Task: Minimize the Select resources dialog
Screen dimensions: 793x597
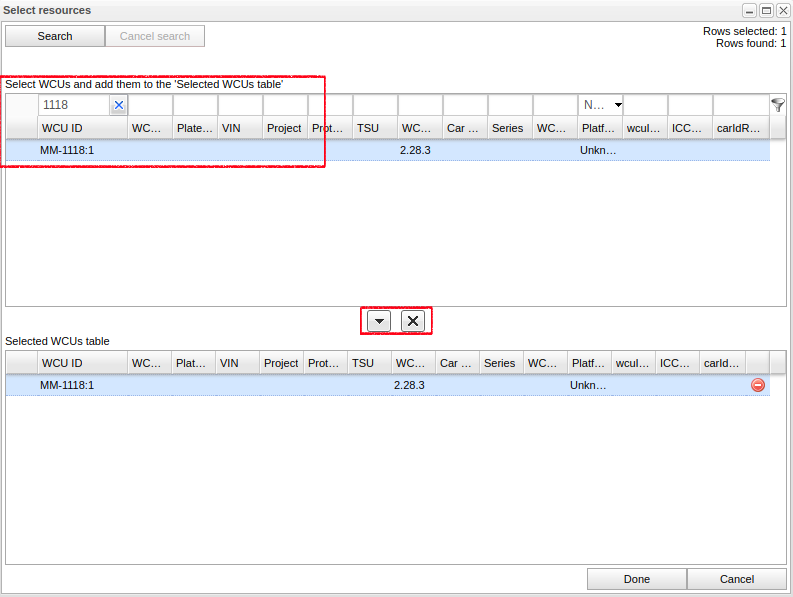Action: point(749,10)
